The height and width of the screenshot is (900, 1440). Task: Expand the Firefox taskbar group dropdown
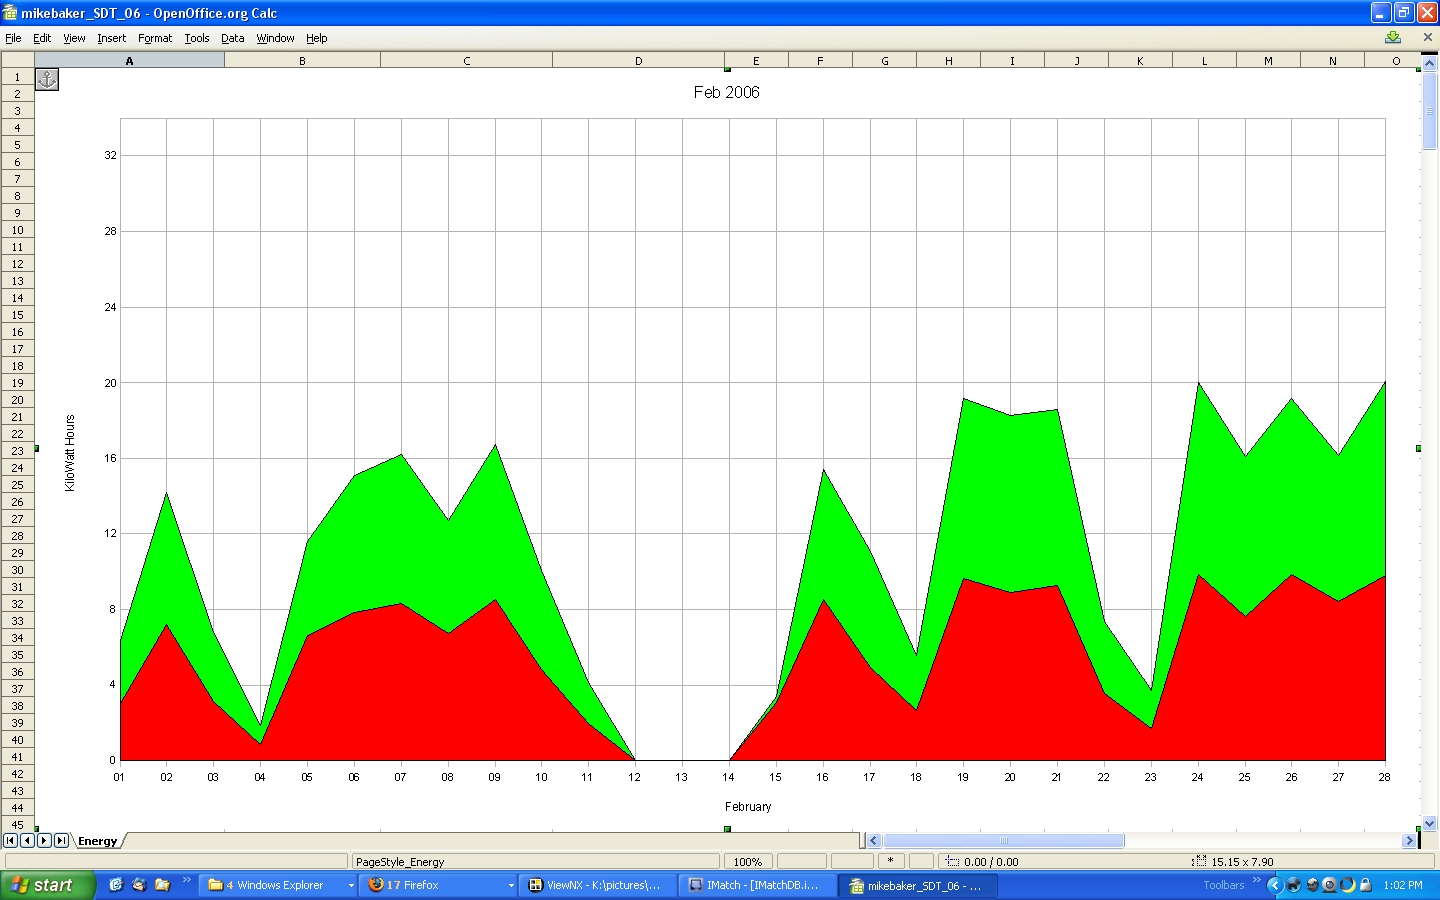pos(511,885)
